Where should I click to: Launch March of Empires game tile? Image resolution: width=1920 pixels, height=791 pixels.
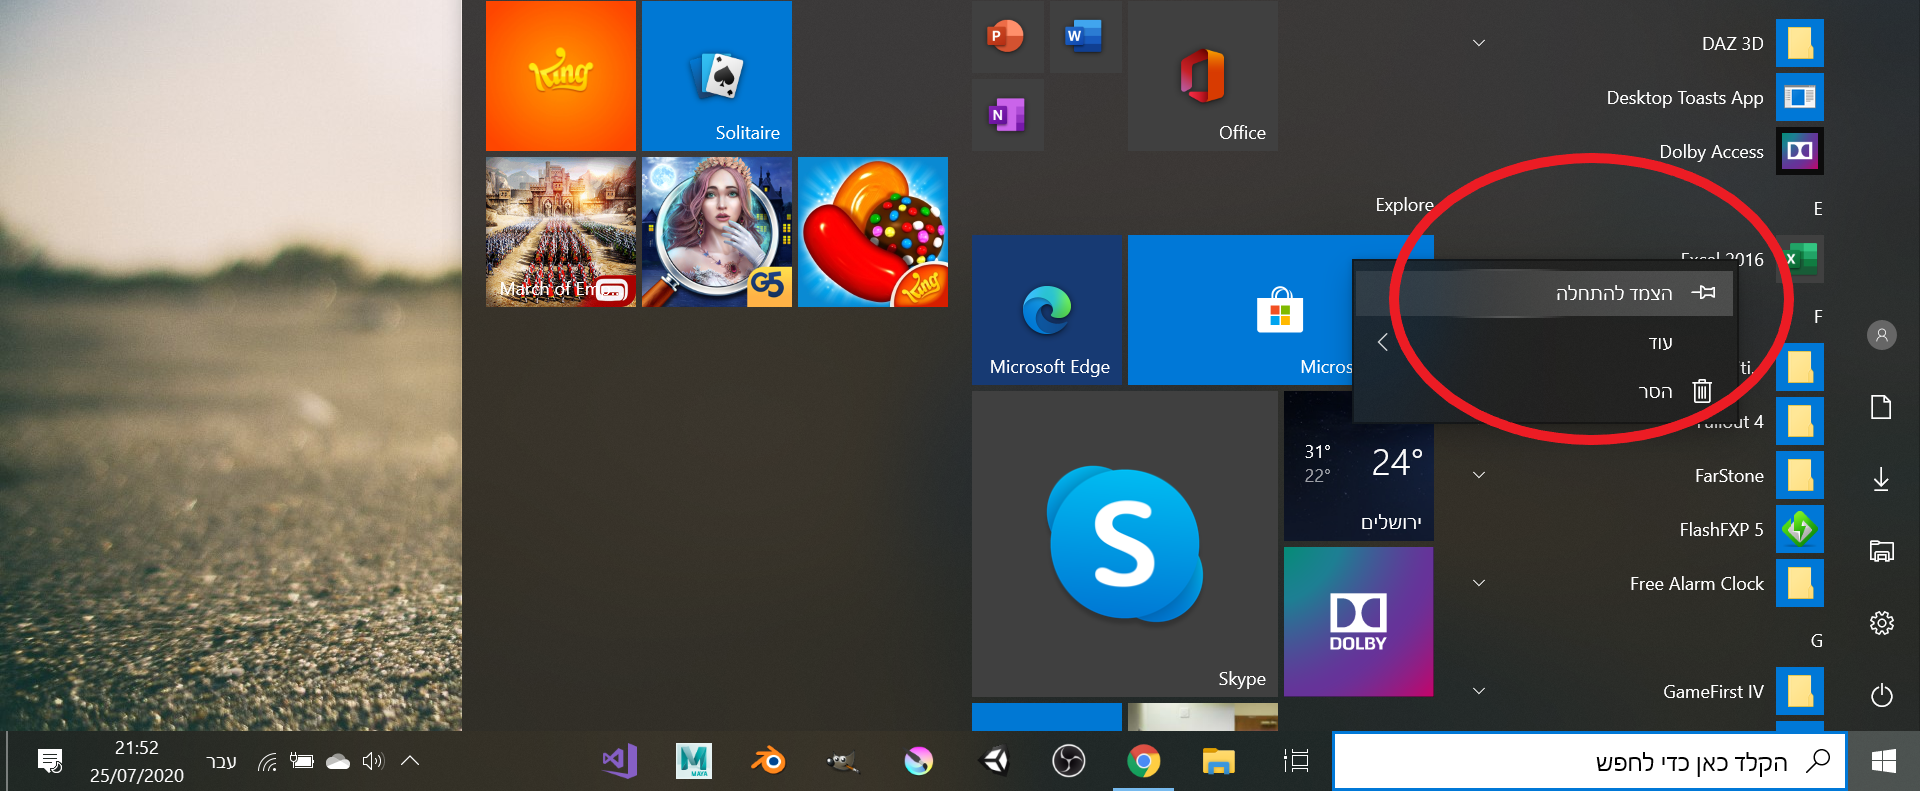click(561, 232)
